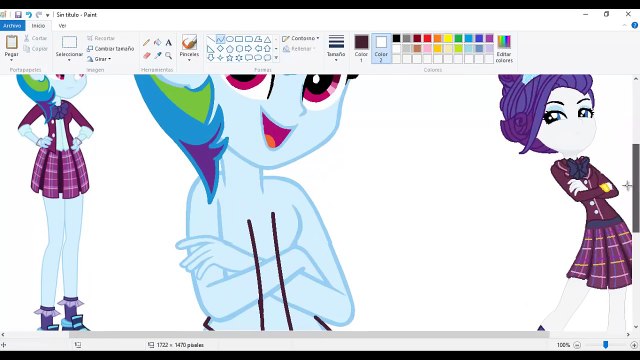Click the Pinceles brush icon

click(189, 42)
